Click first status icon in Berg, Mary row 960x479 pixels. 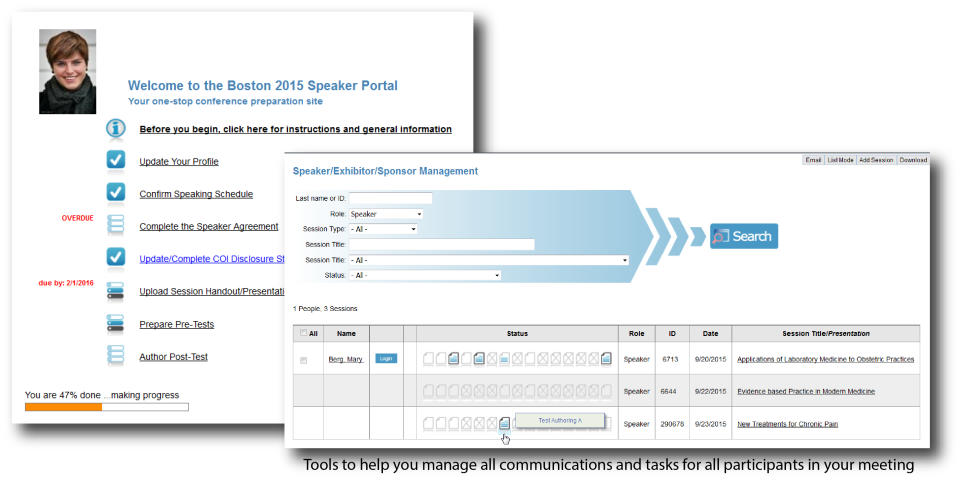[x=428, y=358]
